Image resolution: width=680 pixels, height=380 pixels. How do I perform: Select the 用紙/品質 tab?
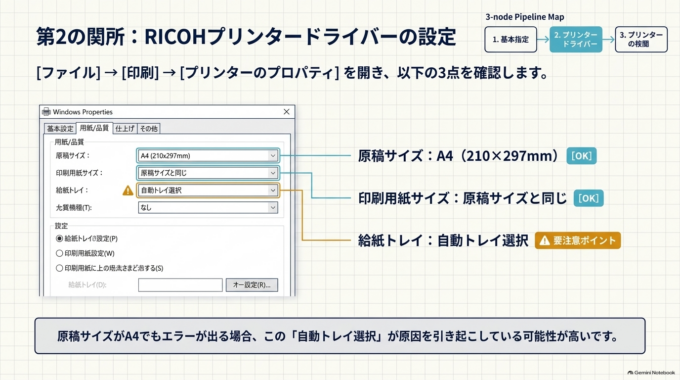[x=94, y=128]
